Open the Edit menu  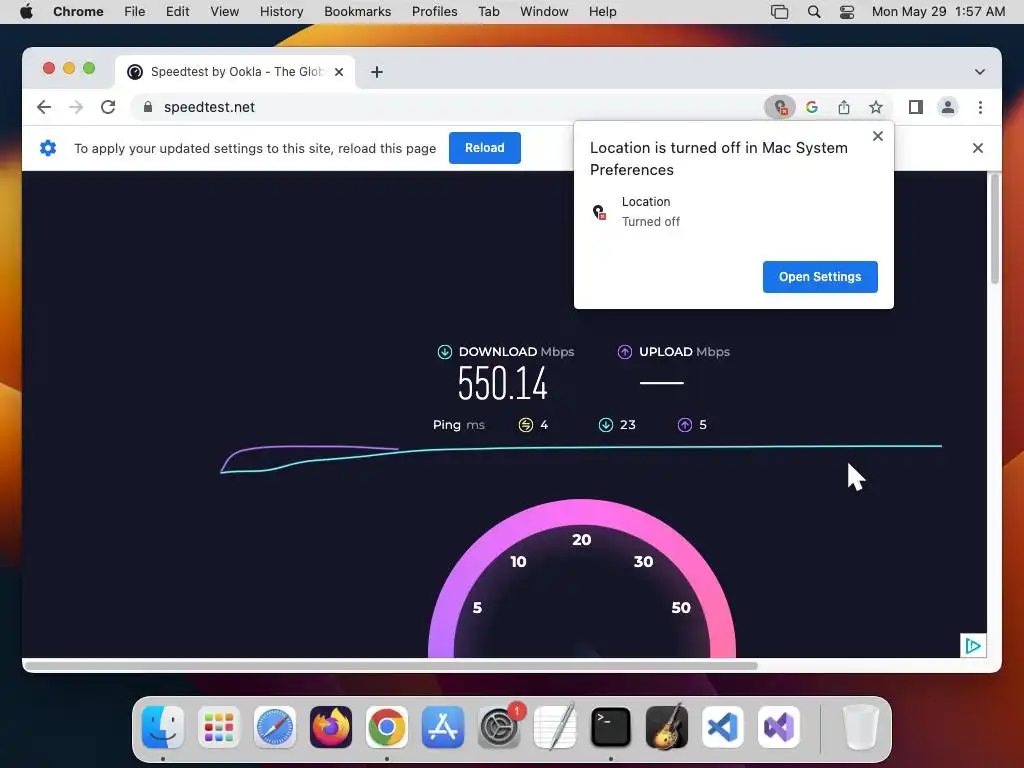[178, 12]
